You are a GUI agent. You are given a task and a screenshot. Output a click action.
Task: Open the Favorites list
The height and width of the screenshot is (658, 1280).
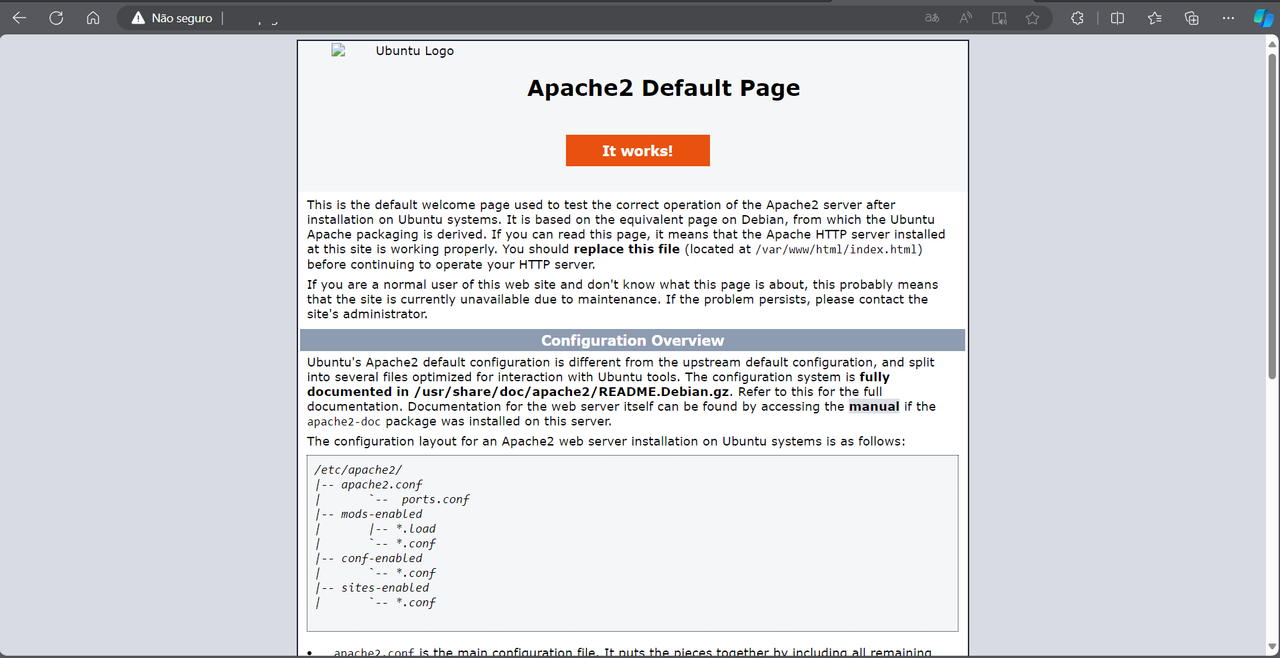[1155, 18]
